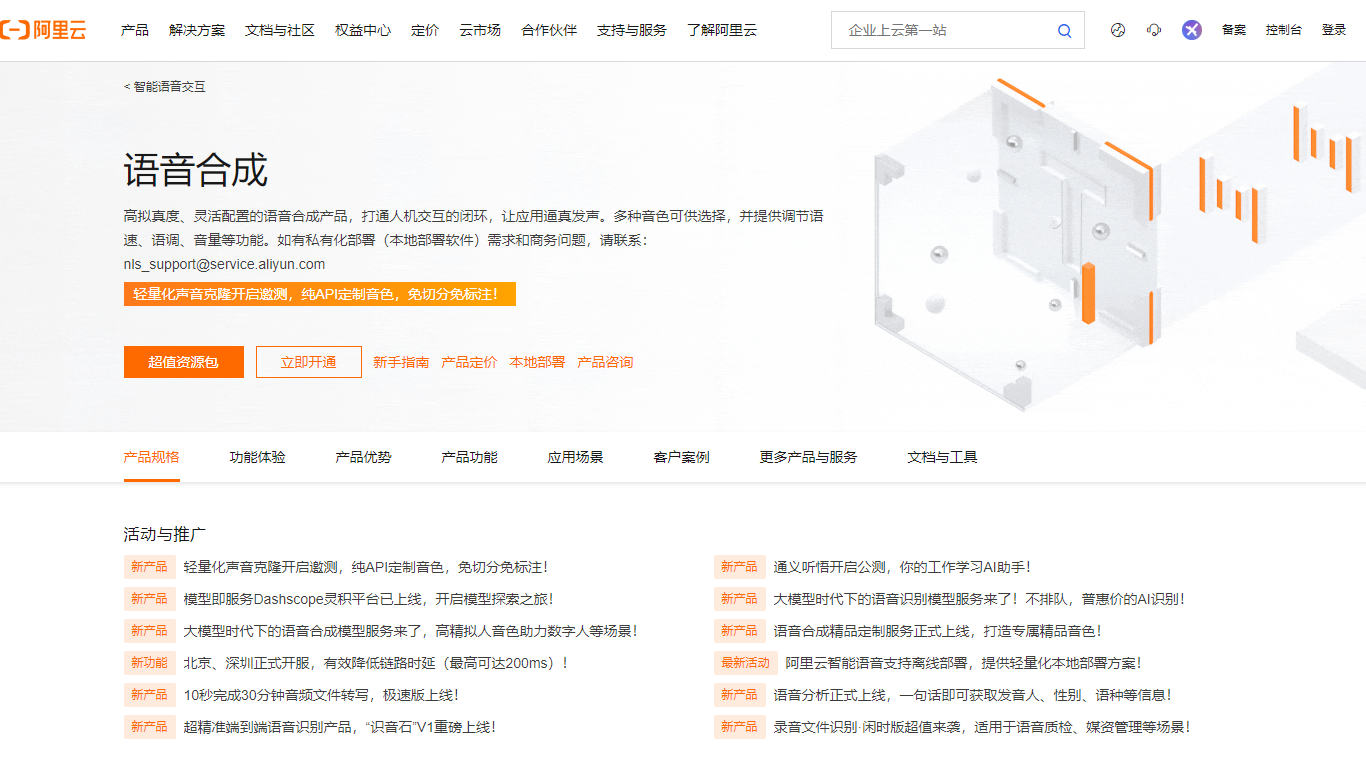Open the 解决方案 menu
The width and height of the screenshot is (1366, 780).
click(x=197, y=30)
